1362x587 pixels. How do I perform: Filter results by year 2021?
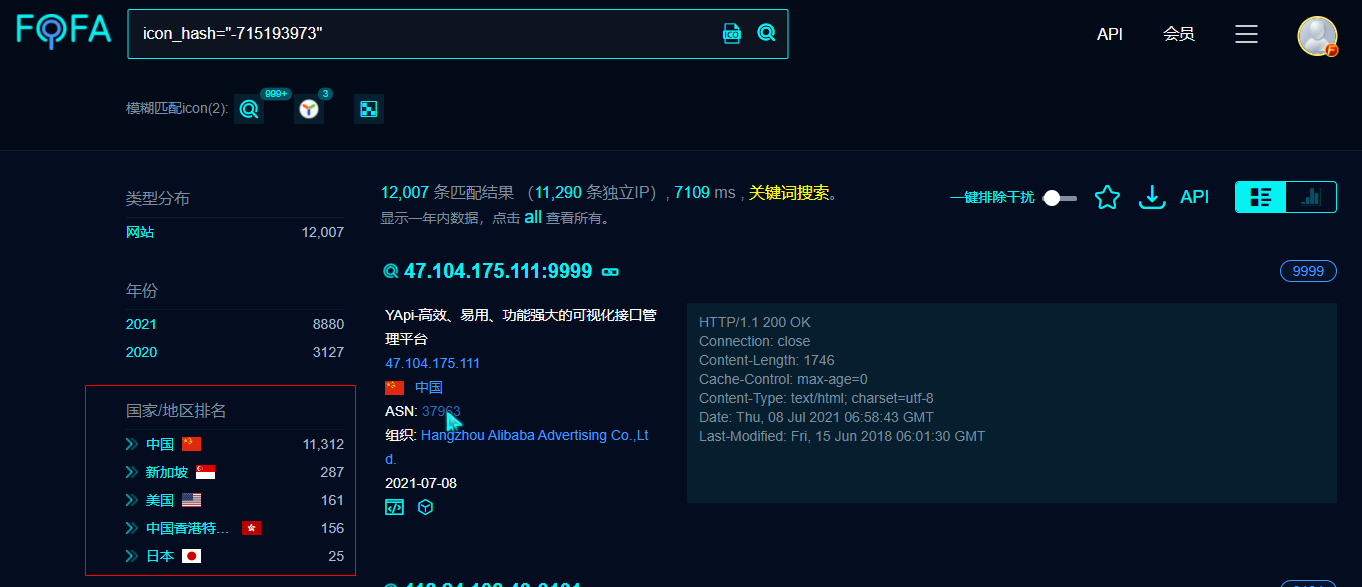(141, 324)
